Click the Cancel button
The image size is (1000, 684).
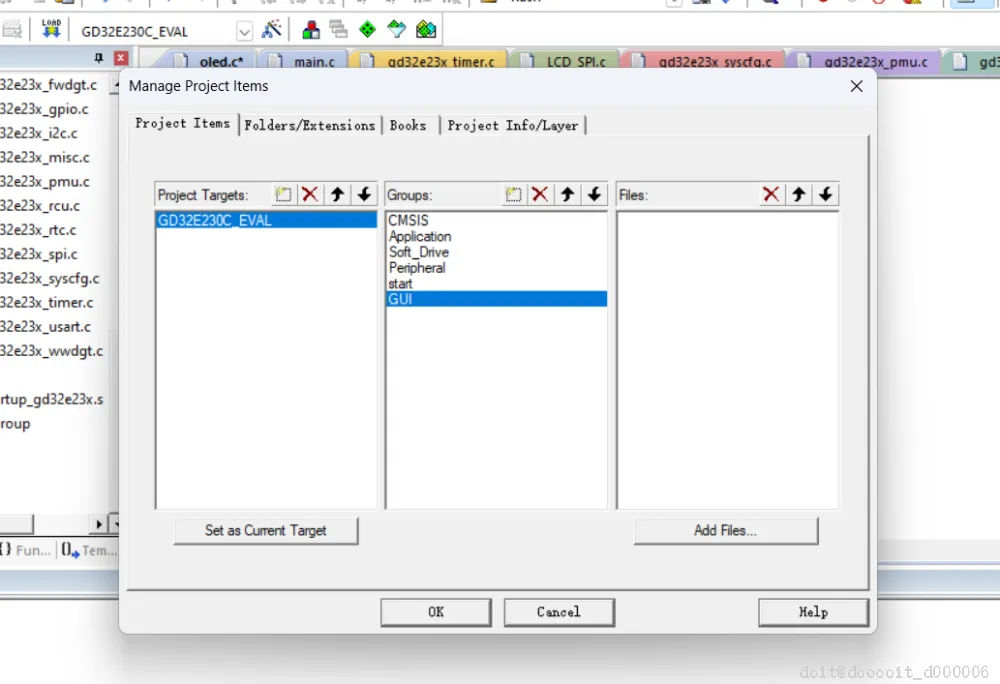(x=559, y=612)
